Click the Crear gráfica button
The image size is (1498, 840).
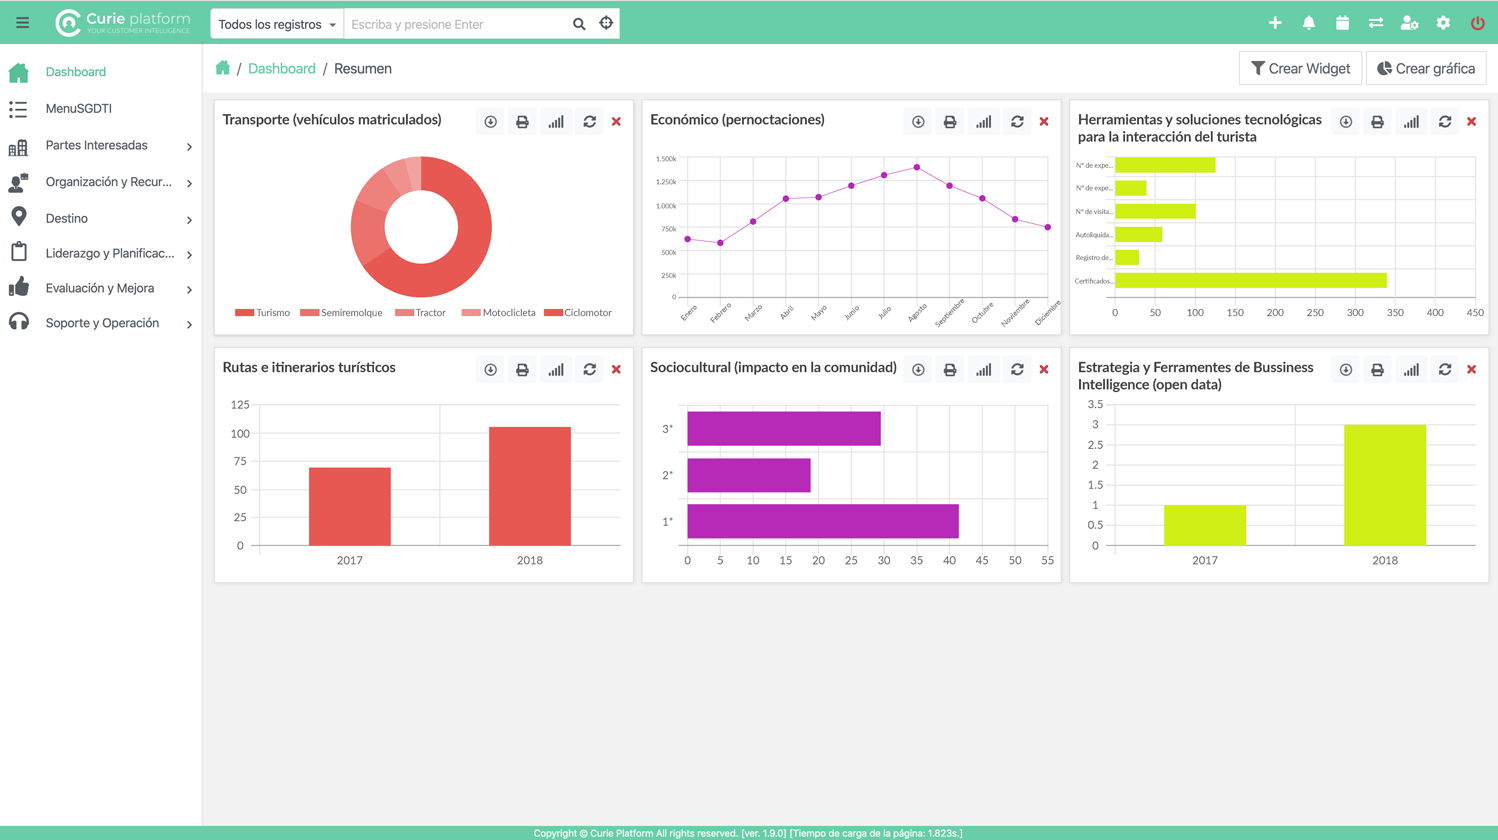tap(1426, 69)
